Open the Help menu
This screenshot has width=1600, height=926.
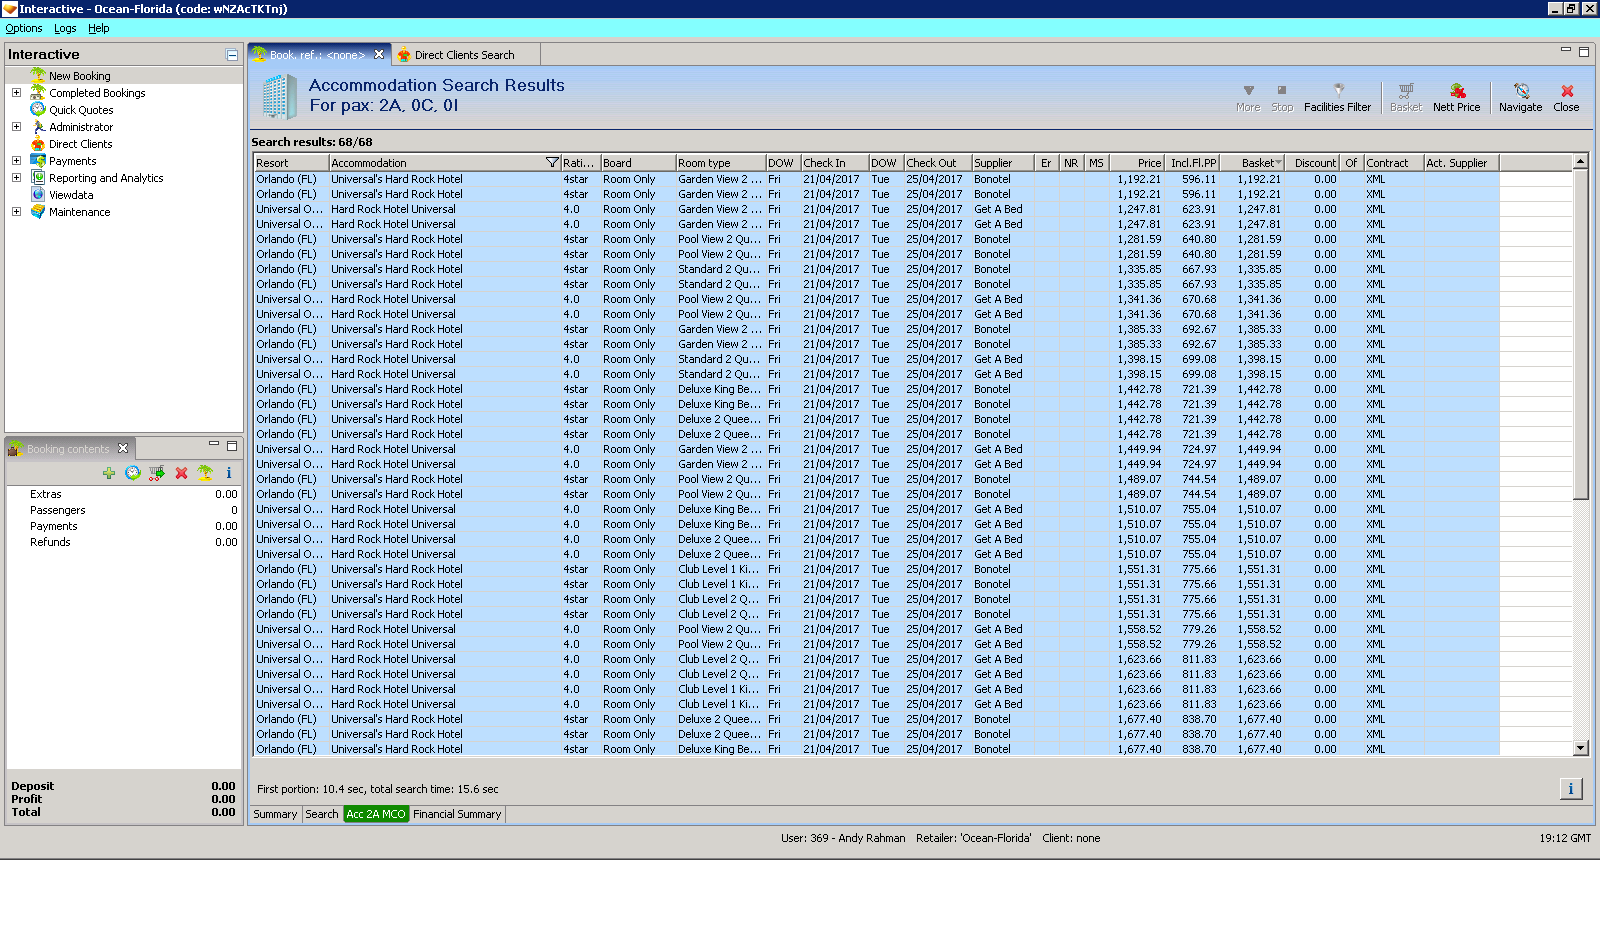click(x=99, y=28)
